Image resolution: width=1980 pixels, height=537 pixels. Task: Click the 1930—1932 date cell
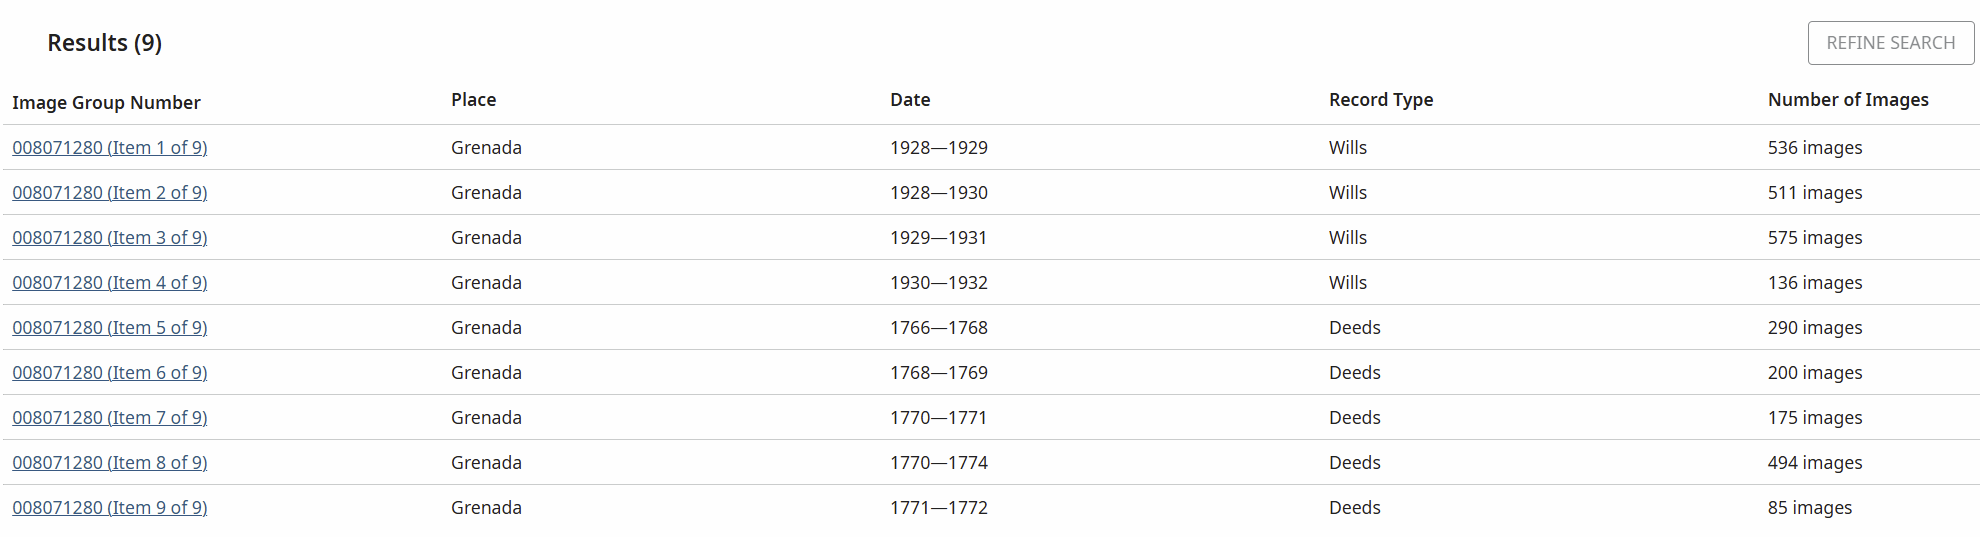(938, 283)
